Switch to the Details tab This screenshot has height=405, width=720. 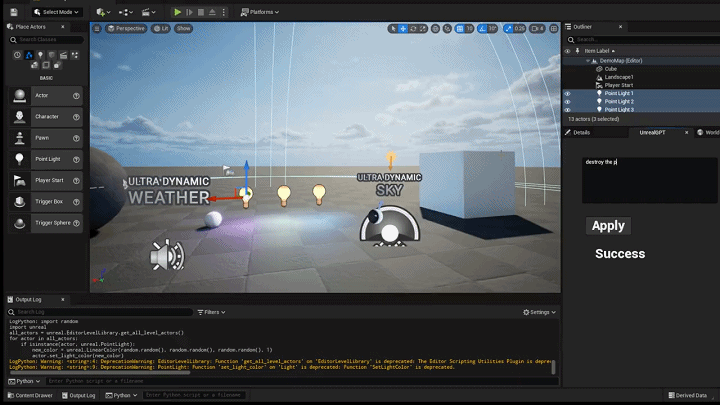(581, 132)
